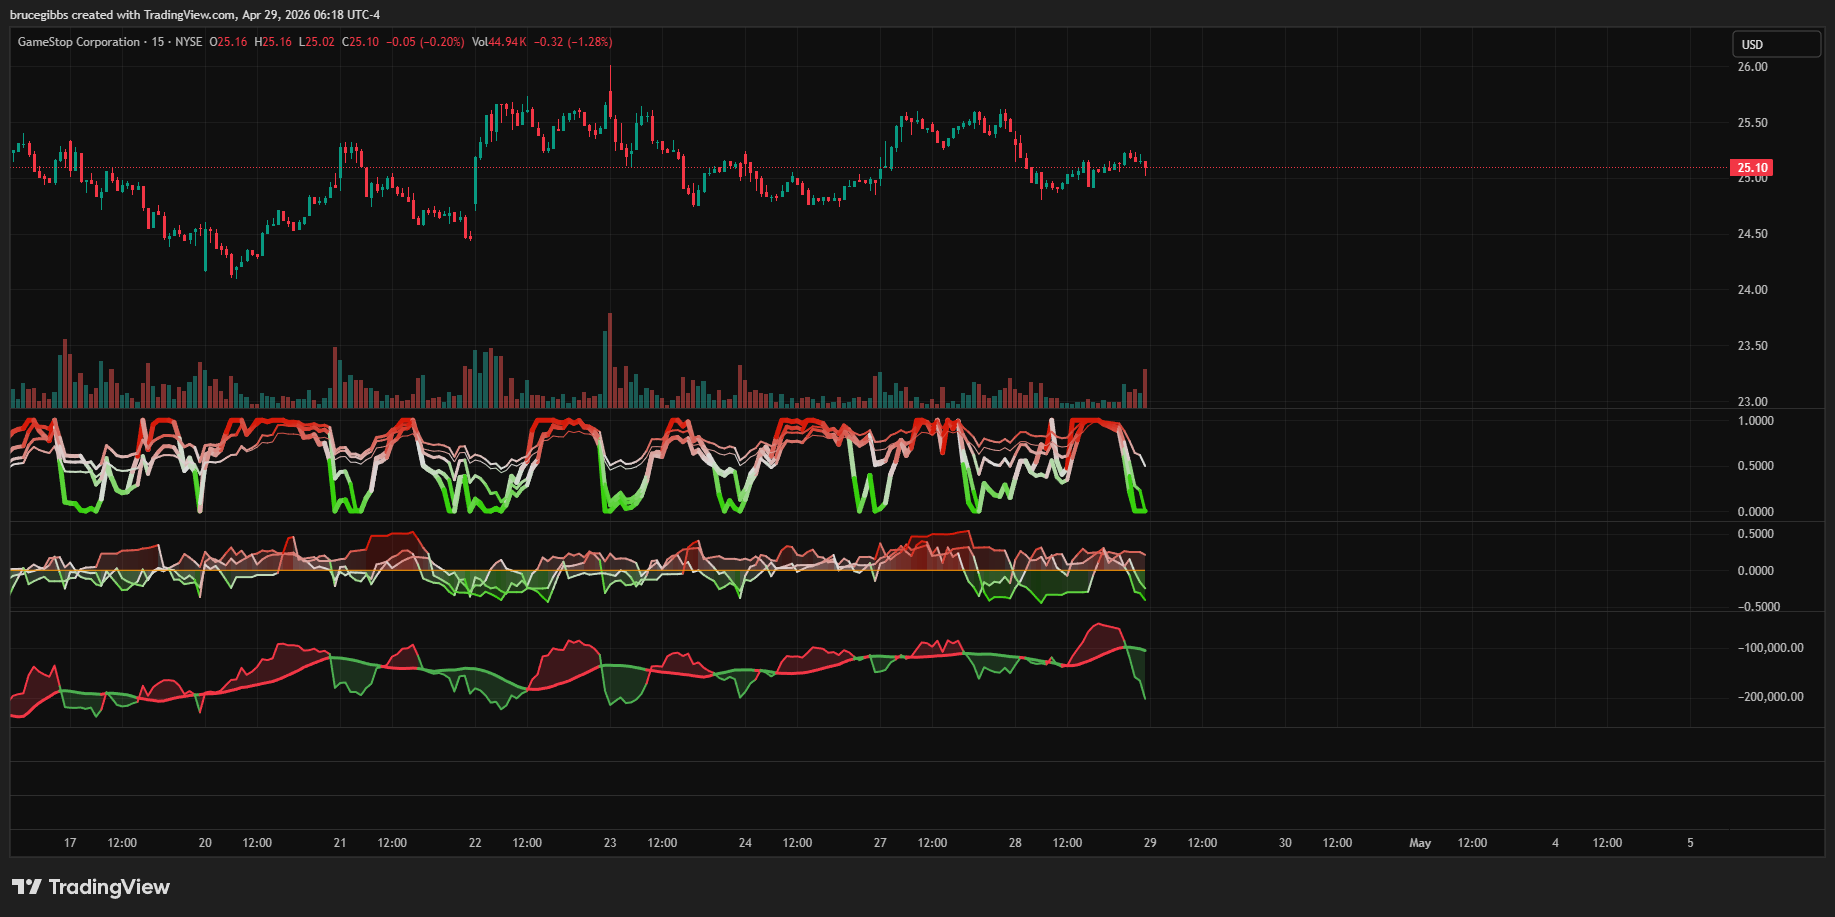Image resolution: width=1835 pixels, height=917 pixels.
Task: Click the 23.50 price scale label
Action: click(1752, 346)
